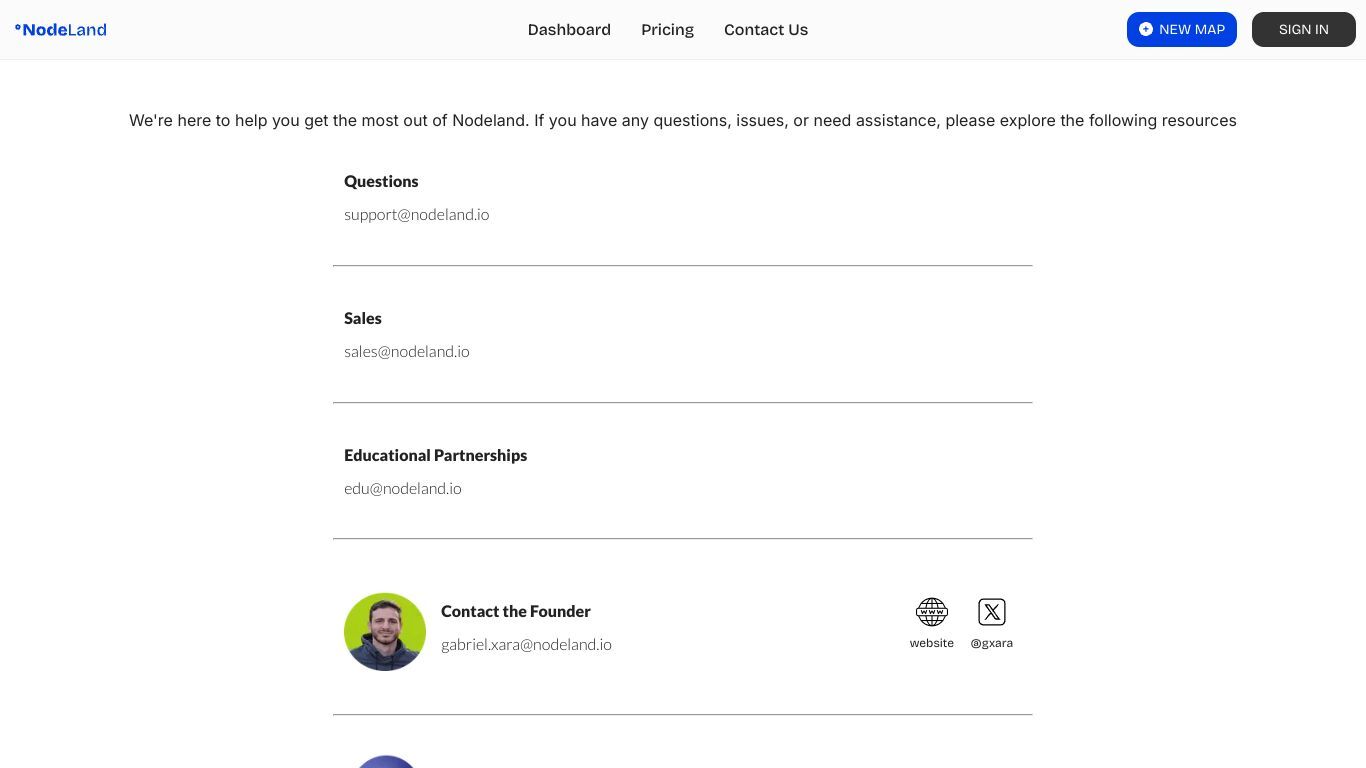Select Contact Us in the navigation
Viewport: 1366px width, 768px height.
766,30
